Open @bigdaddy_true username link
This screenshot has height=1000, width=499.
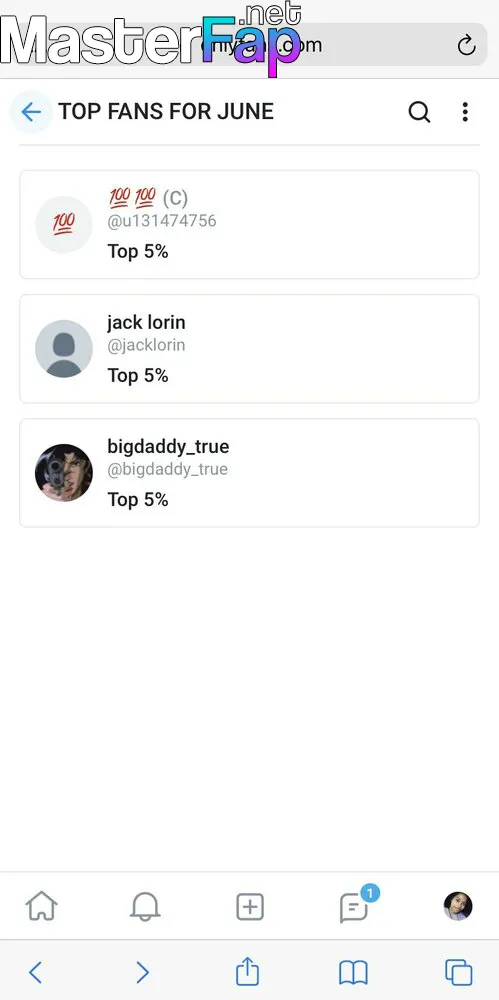coord(167,469)
